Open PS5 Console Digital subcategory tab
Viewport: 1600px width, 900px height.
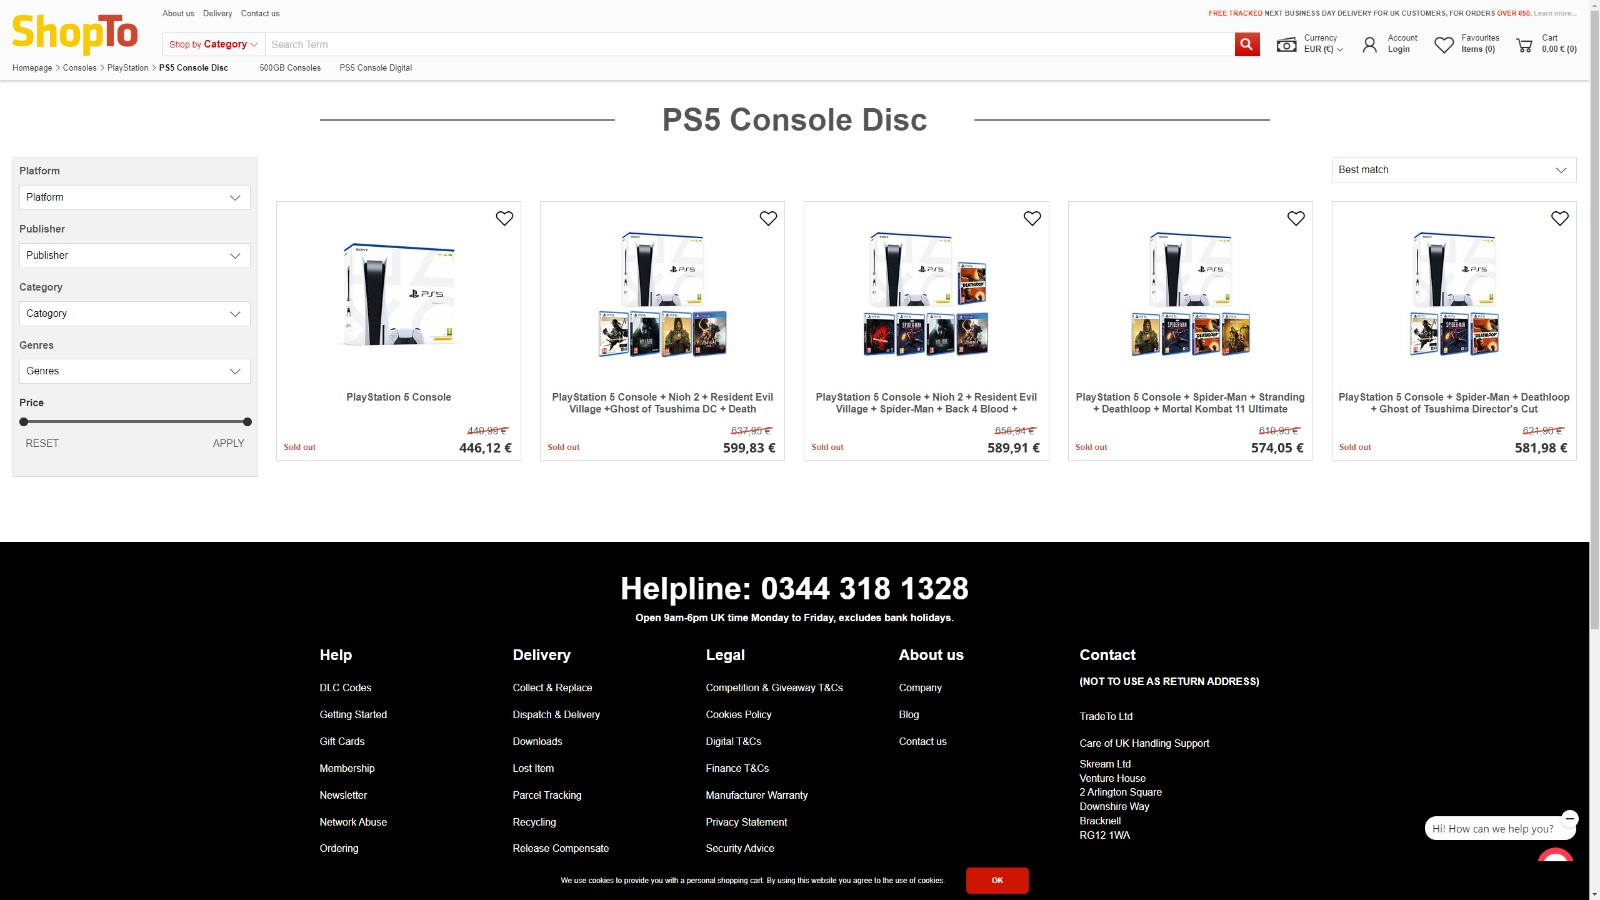pos(375,68)
